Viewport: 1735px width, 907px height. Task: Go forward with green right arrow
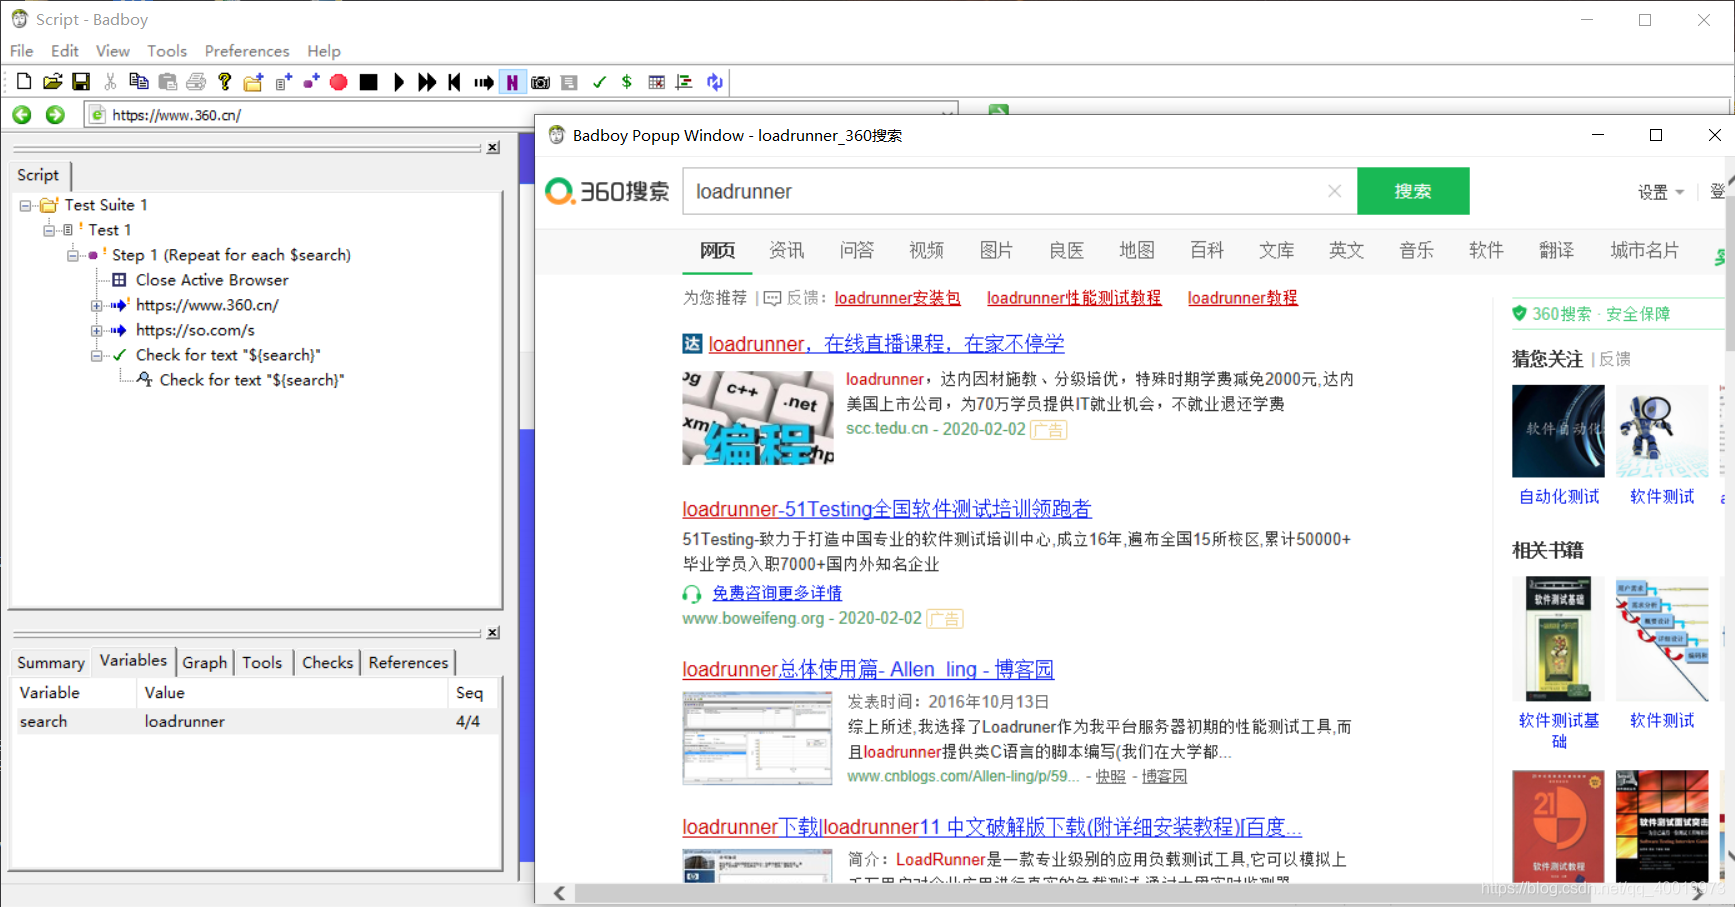pyautogui.click(x=55, y=115)
